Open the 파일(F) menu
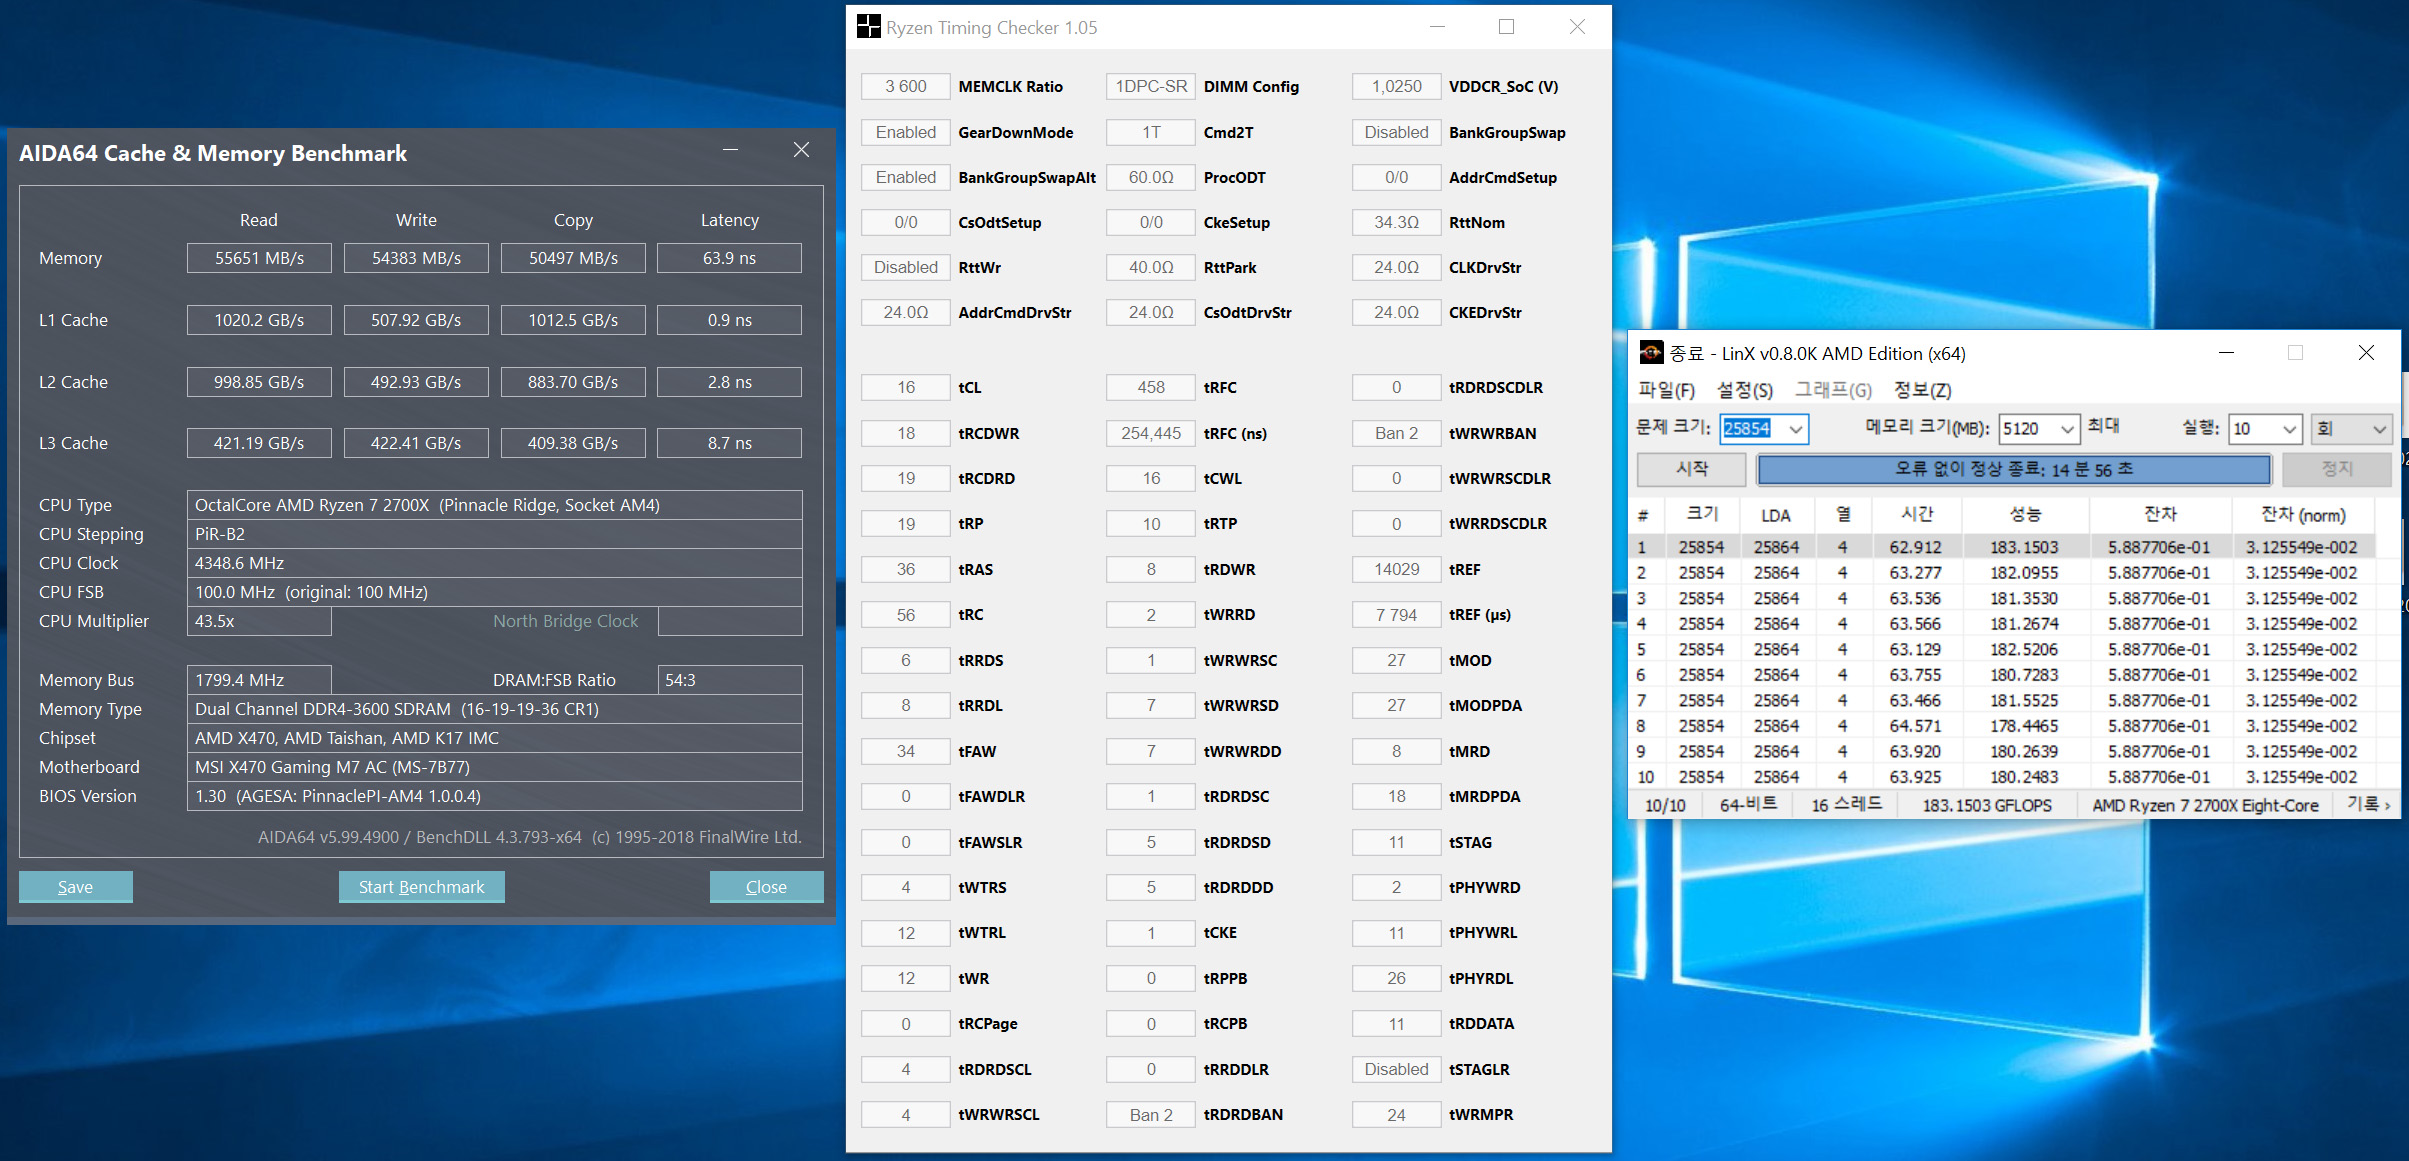The image size is (2409, 1161). point(1666,390)
